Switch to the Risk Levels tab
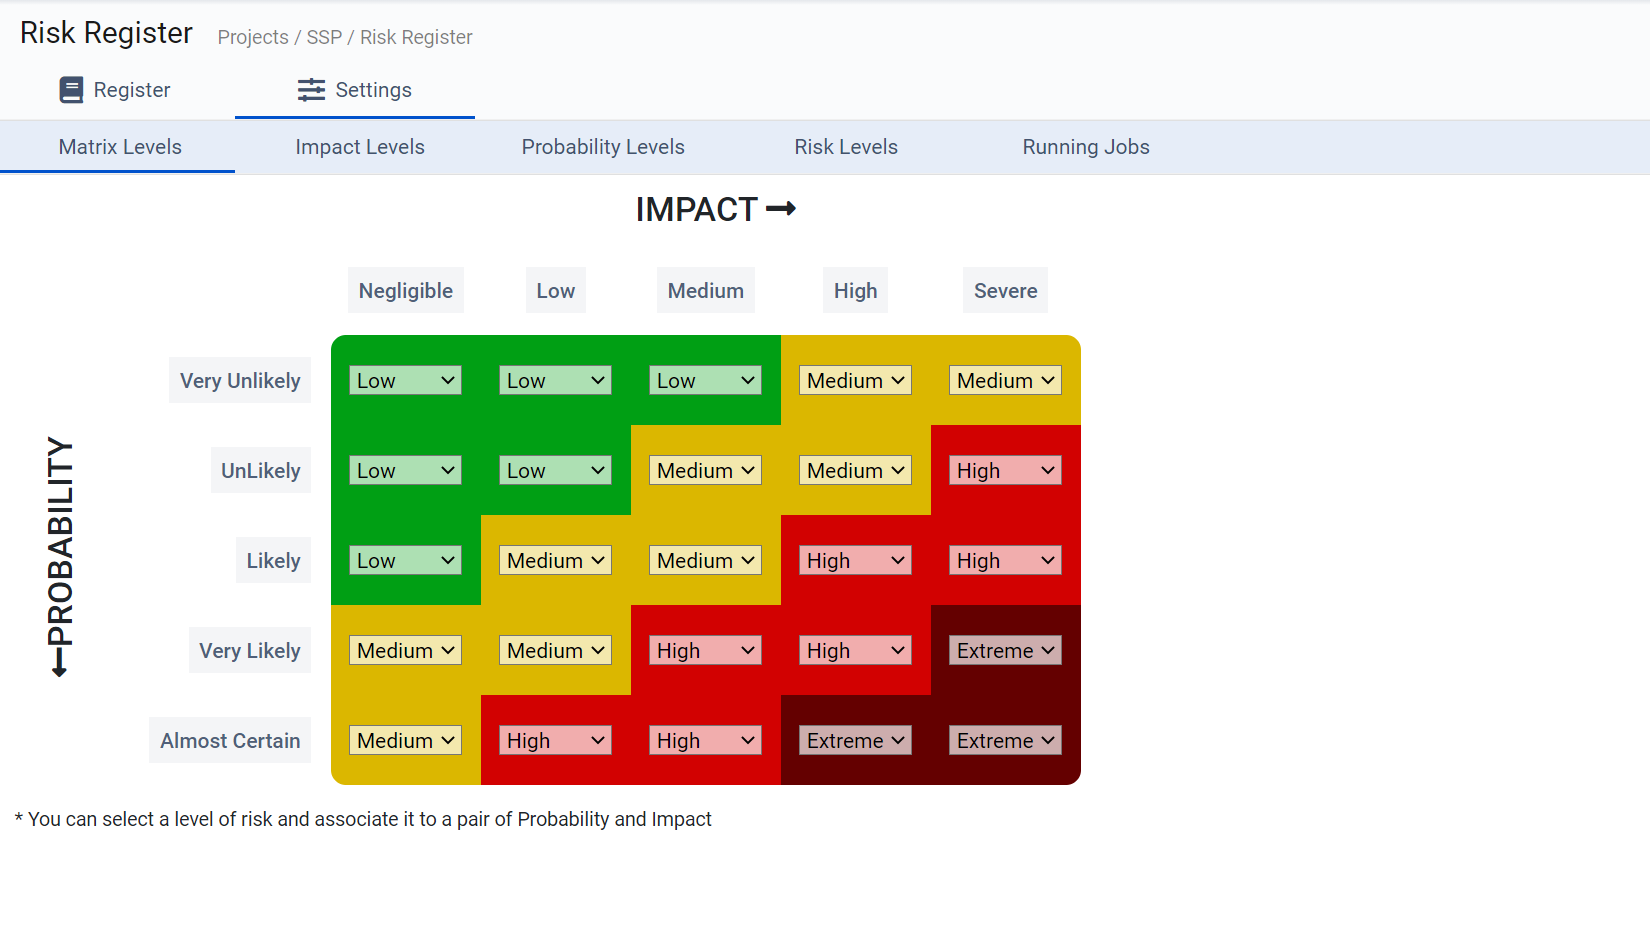The height and width of the screenshot is (939, 1650). click(846, 147)
